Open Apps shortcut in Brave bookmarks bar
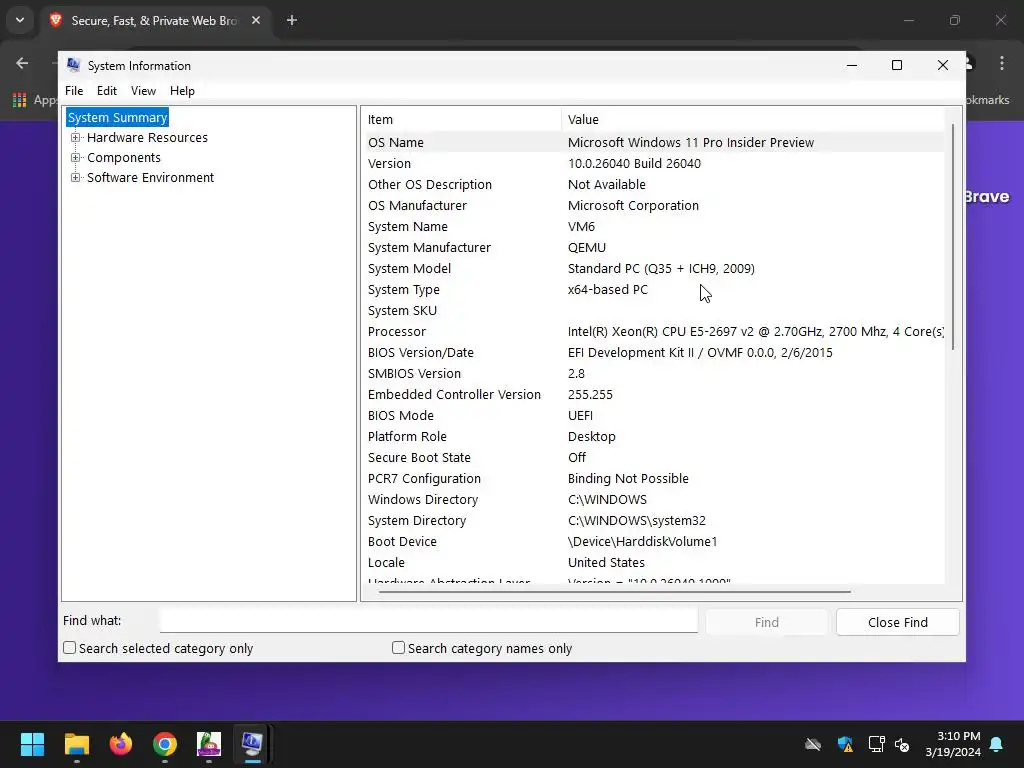 [36, 100]
